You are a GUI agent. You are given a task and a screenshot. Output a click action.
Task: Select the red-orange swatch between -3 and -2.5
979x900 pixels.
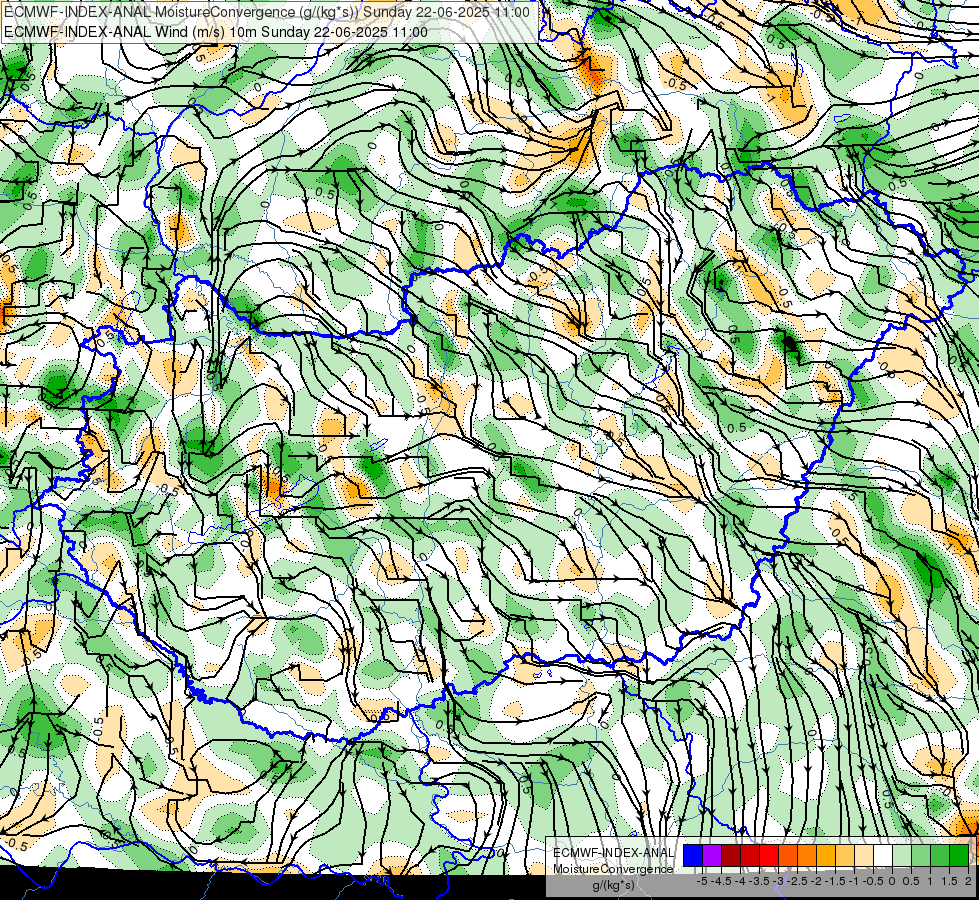(788, 856)
